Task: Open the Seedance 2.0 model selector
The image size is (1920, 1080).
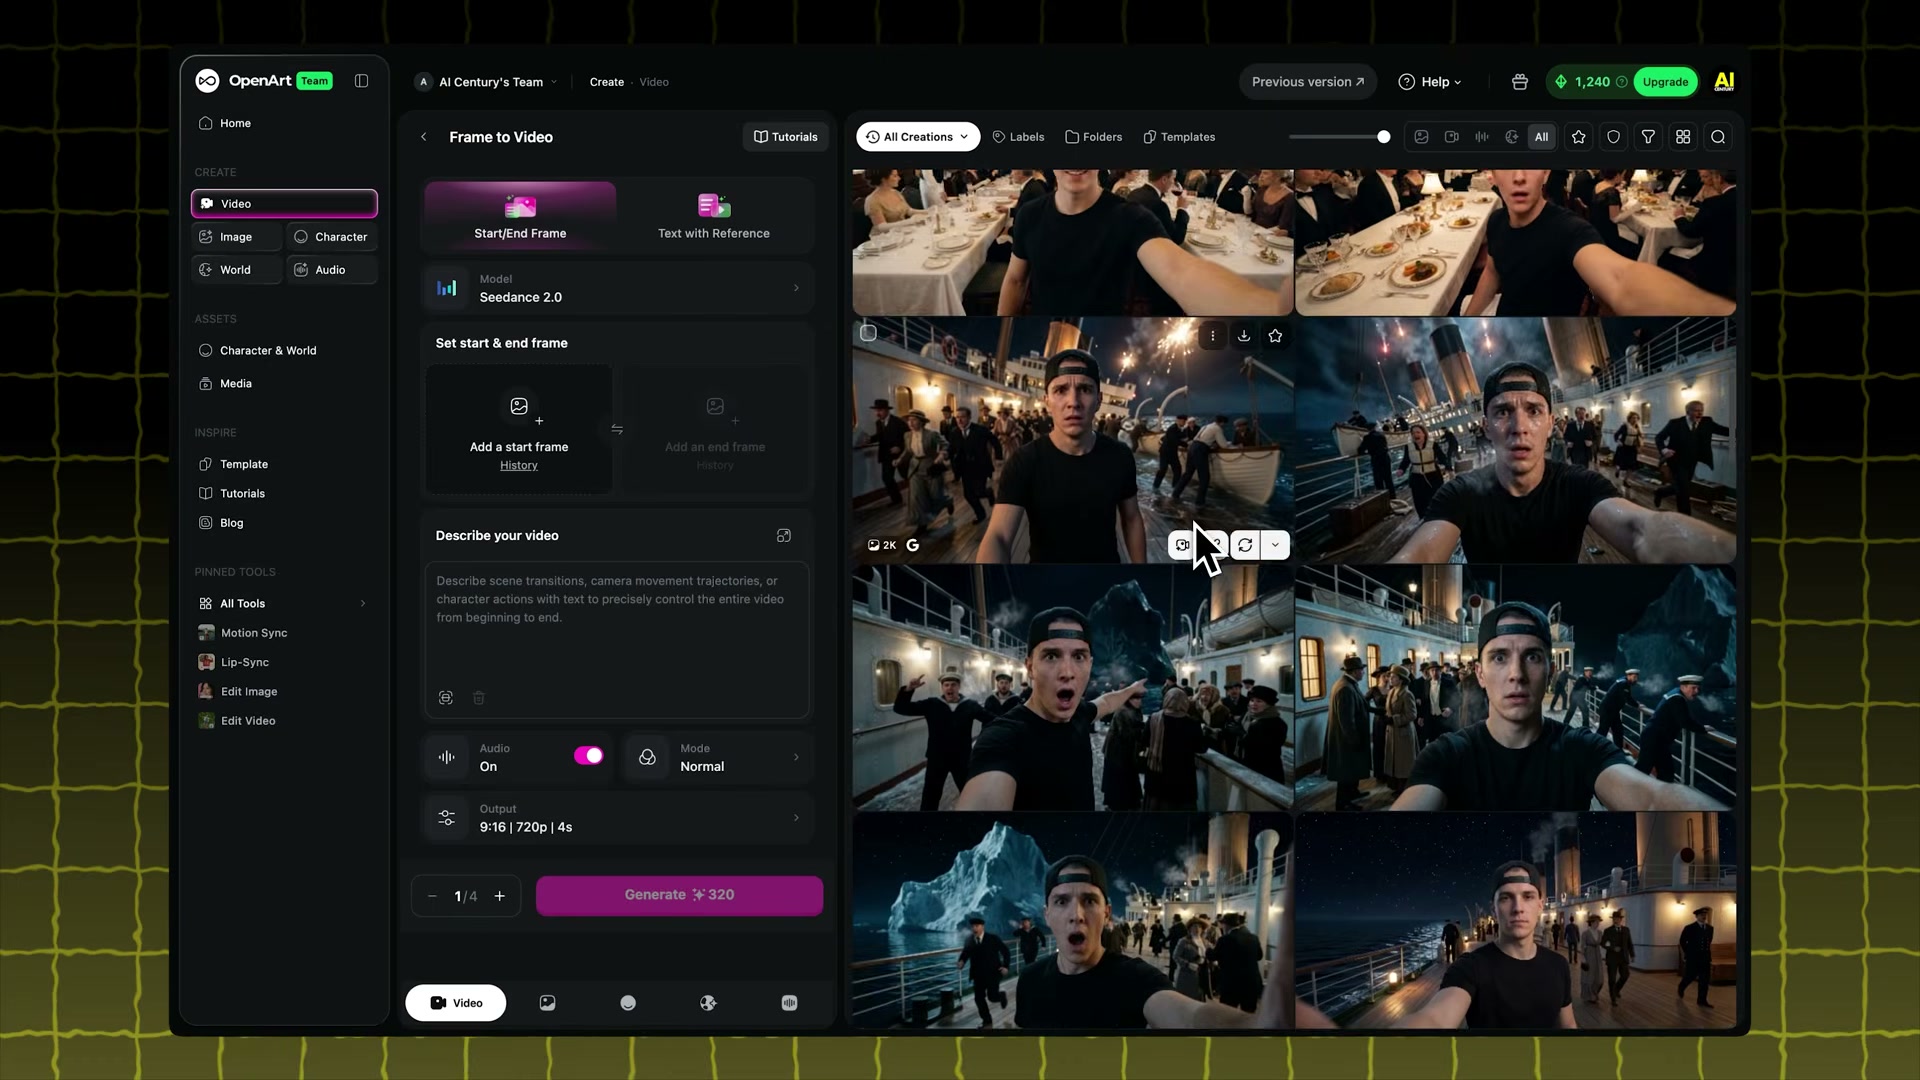Action: coord(618,288)
